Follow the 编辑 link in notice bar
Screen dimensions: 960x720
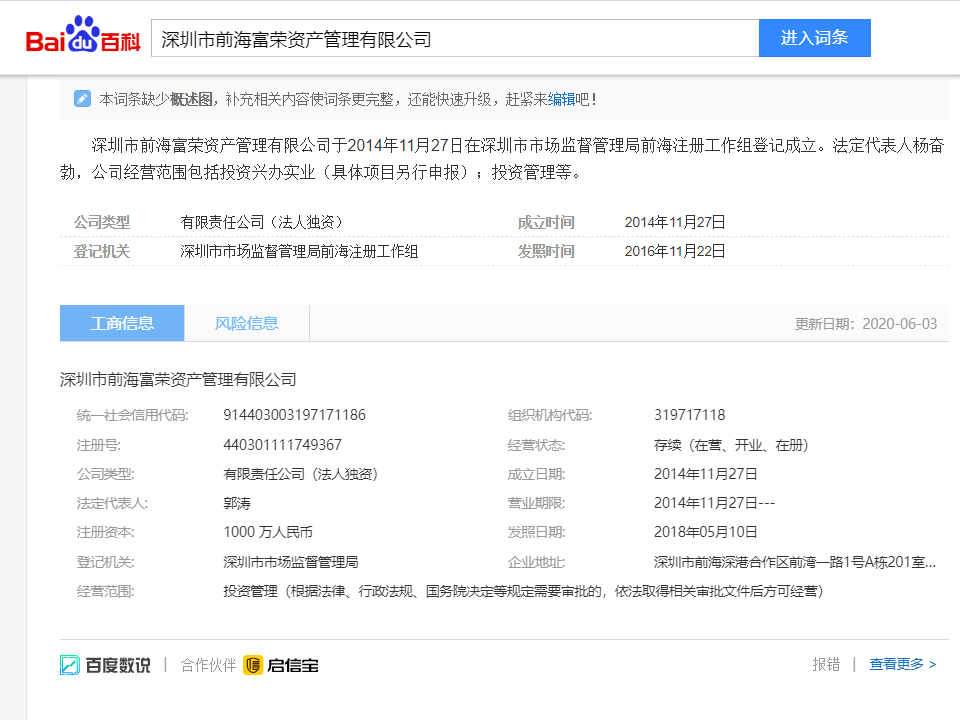[x=561, y=99]
